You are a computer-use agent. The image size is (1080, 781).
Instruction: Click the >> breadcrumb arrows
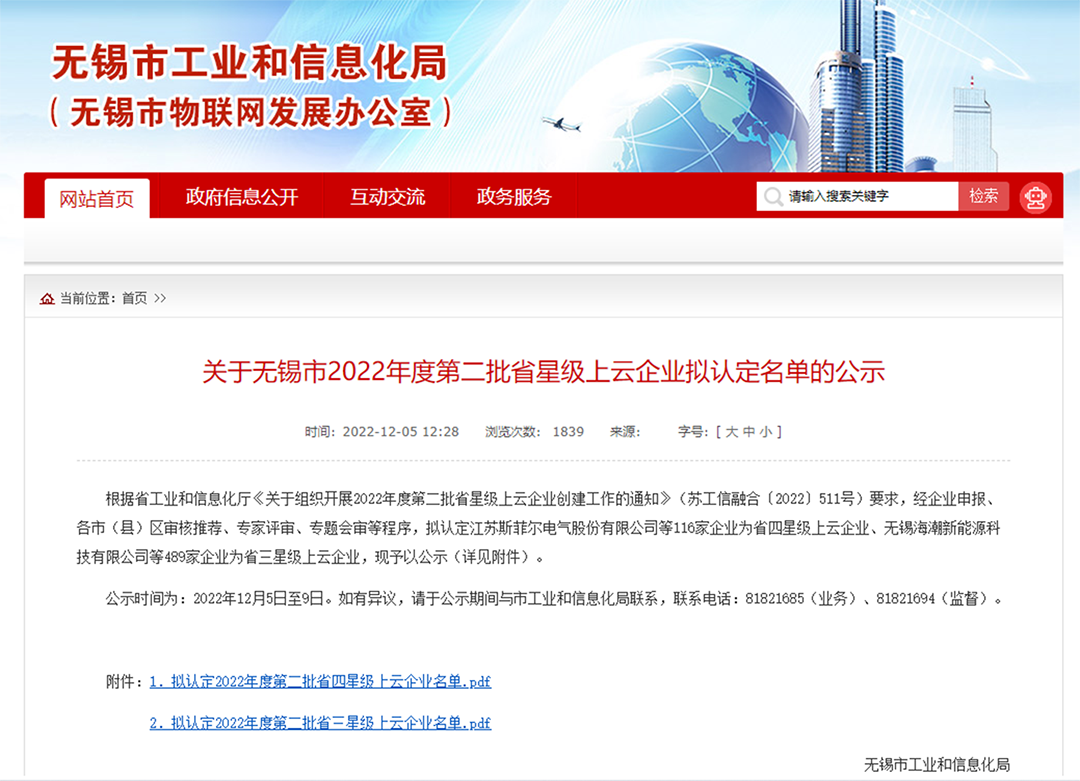tap(160, 298)
